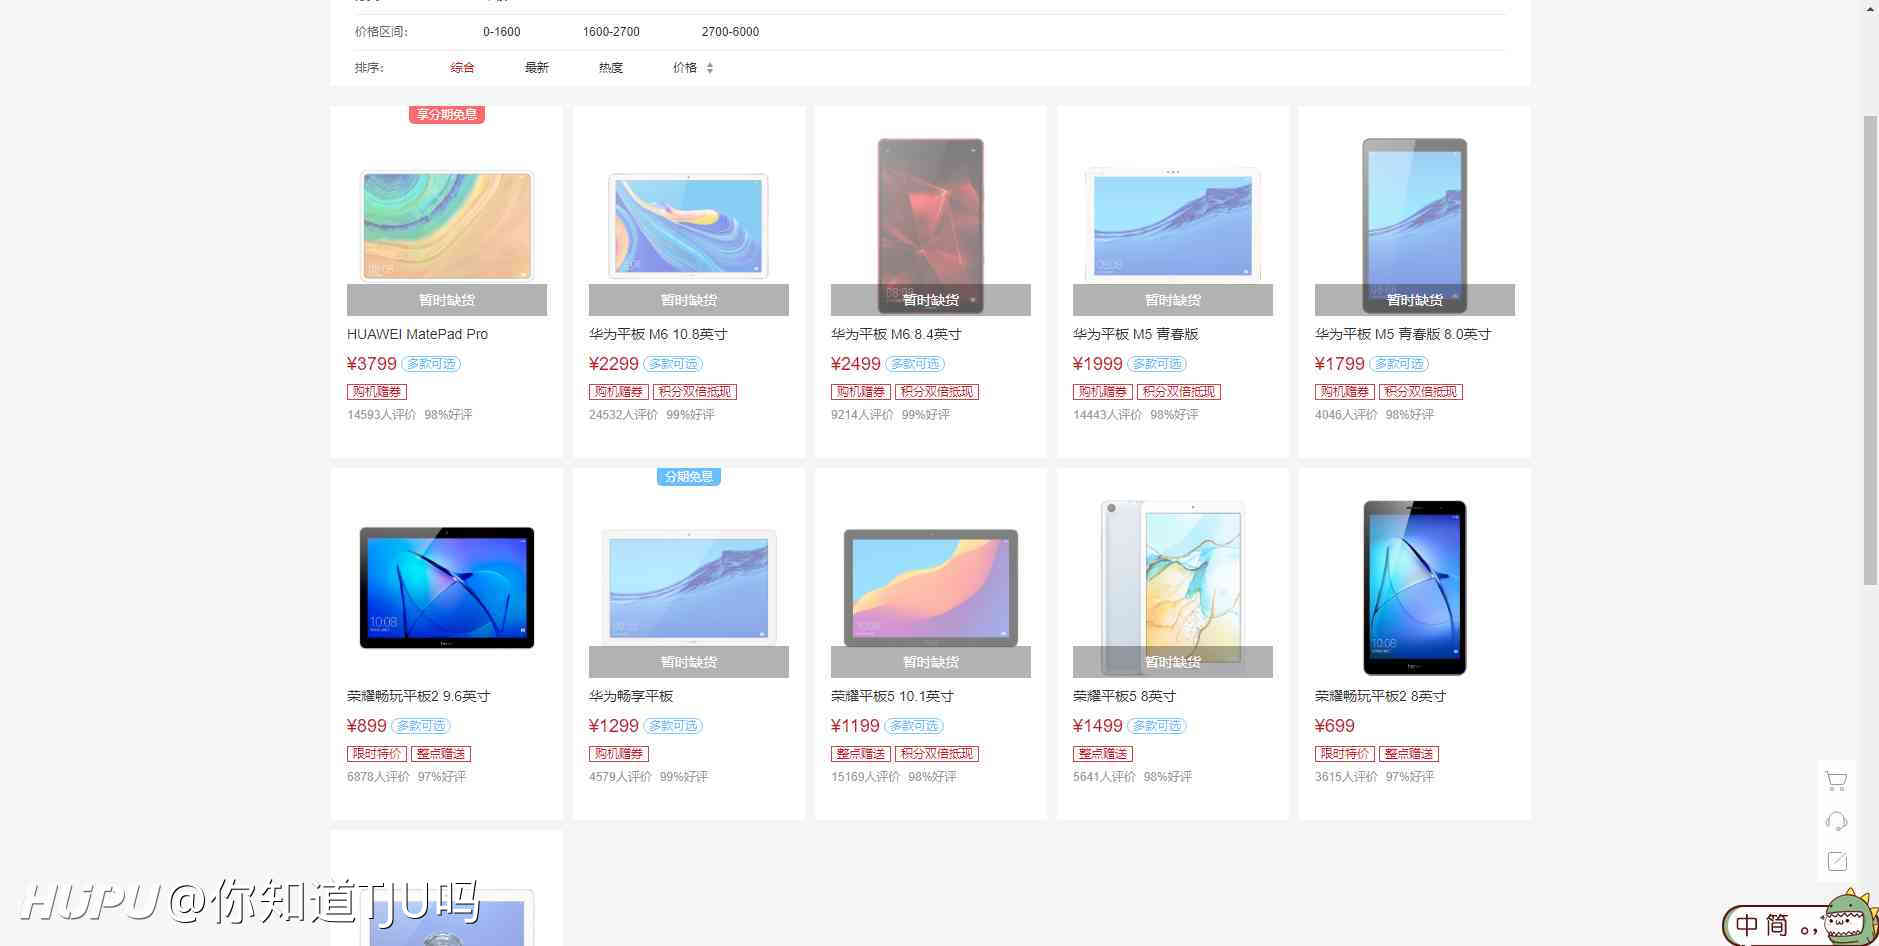The height and width of the screenshot is (946, 1879).
Task: Sort by 综合
Action: (462, 68)
